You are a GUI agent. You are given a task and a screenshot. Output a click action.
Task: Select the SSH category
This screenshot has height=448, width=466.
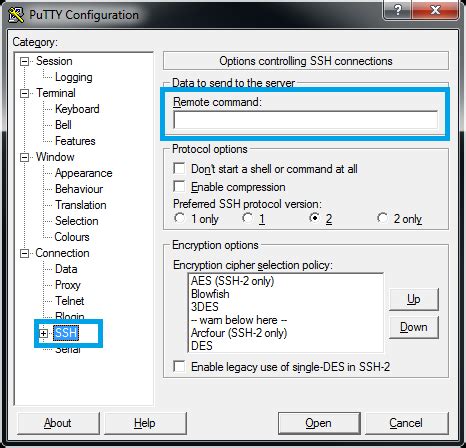coord(66,333)
